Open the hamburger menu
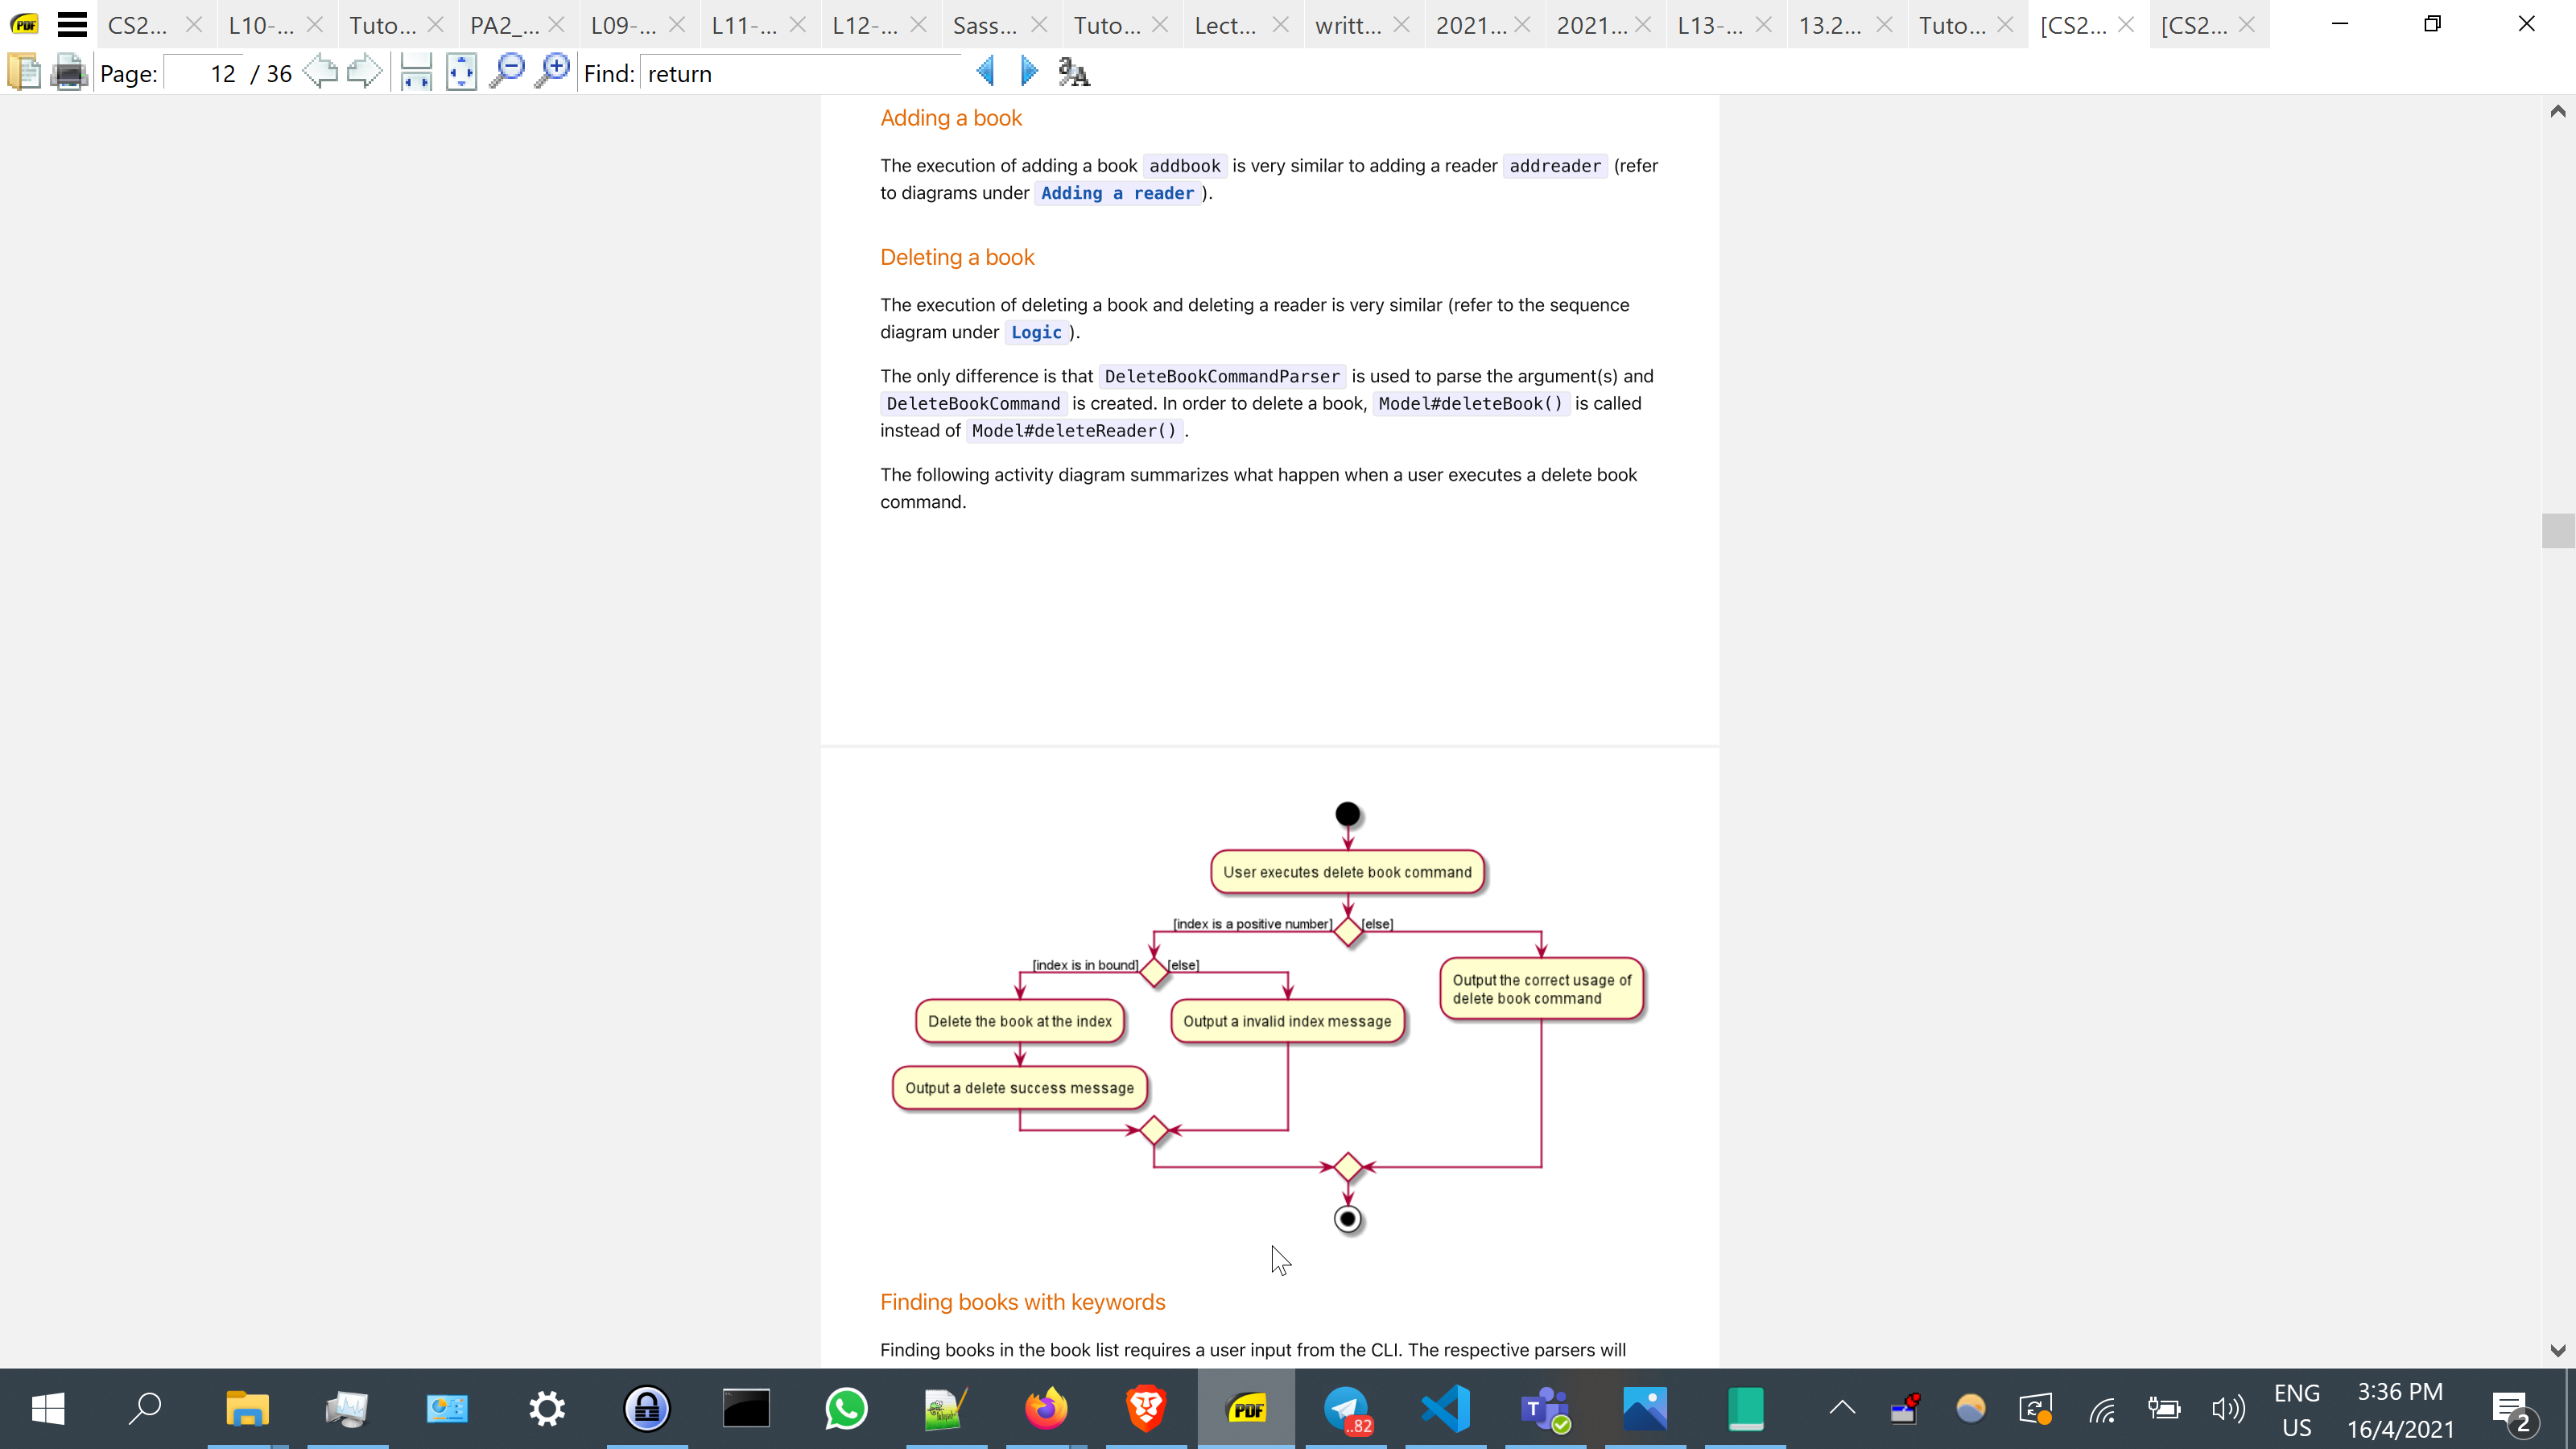Screen dimensions: 2576x1449 (x=72, y=24)
